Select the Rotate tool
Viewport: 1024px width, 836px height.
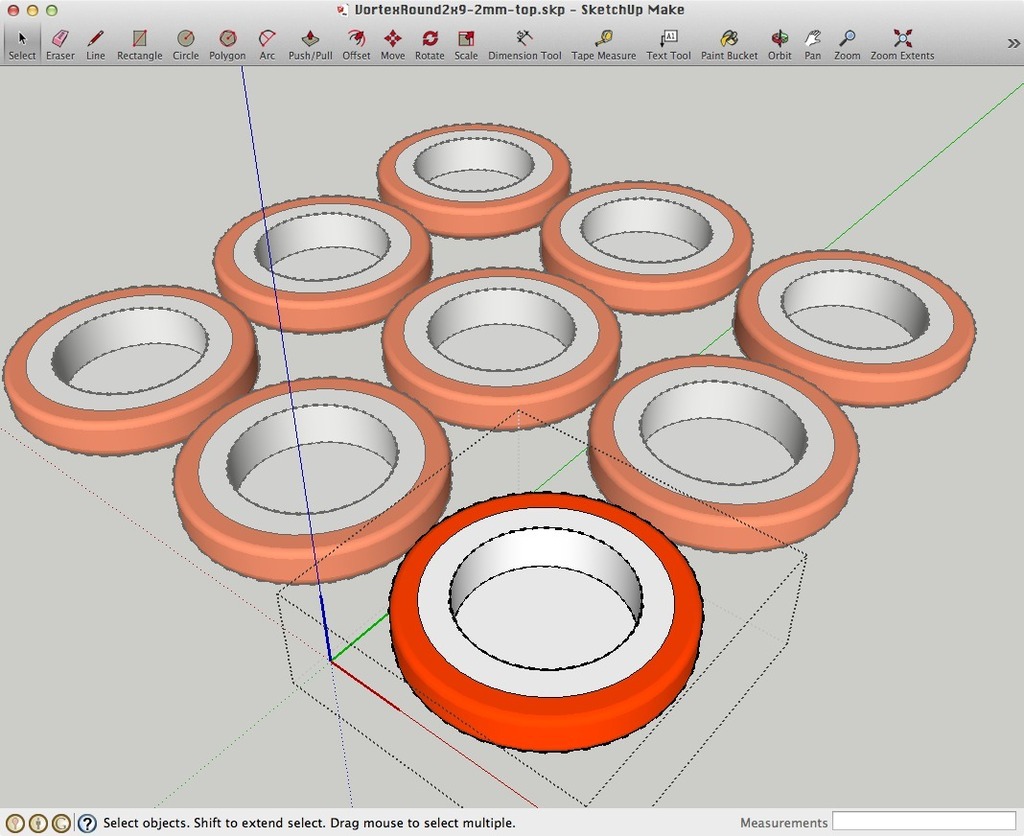429,44
